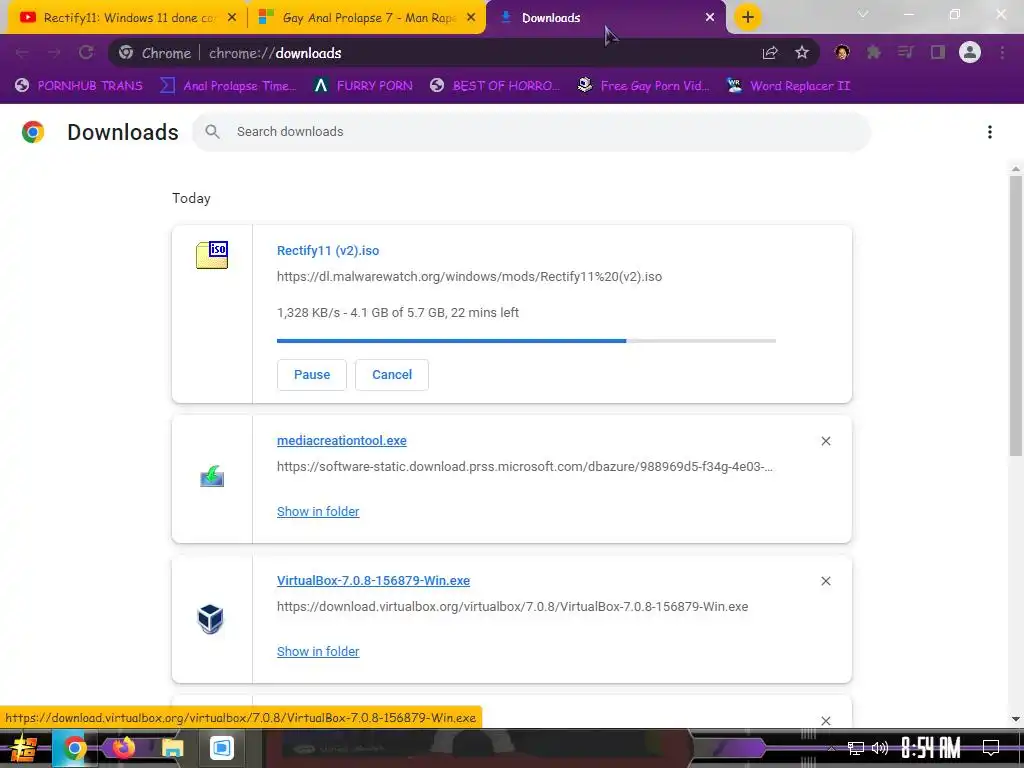Image resolution: width=1024 pixels, height=768 pixels.
Task: Click the scrollbar up arrow
Action: [1016, 168]
